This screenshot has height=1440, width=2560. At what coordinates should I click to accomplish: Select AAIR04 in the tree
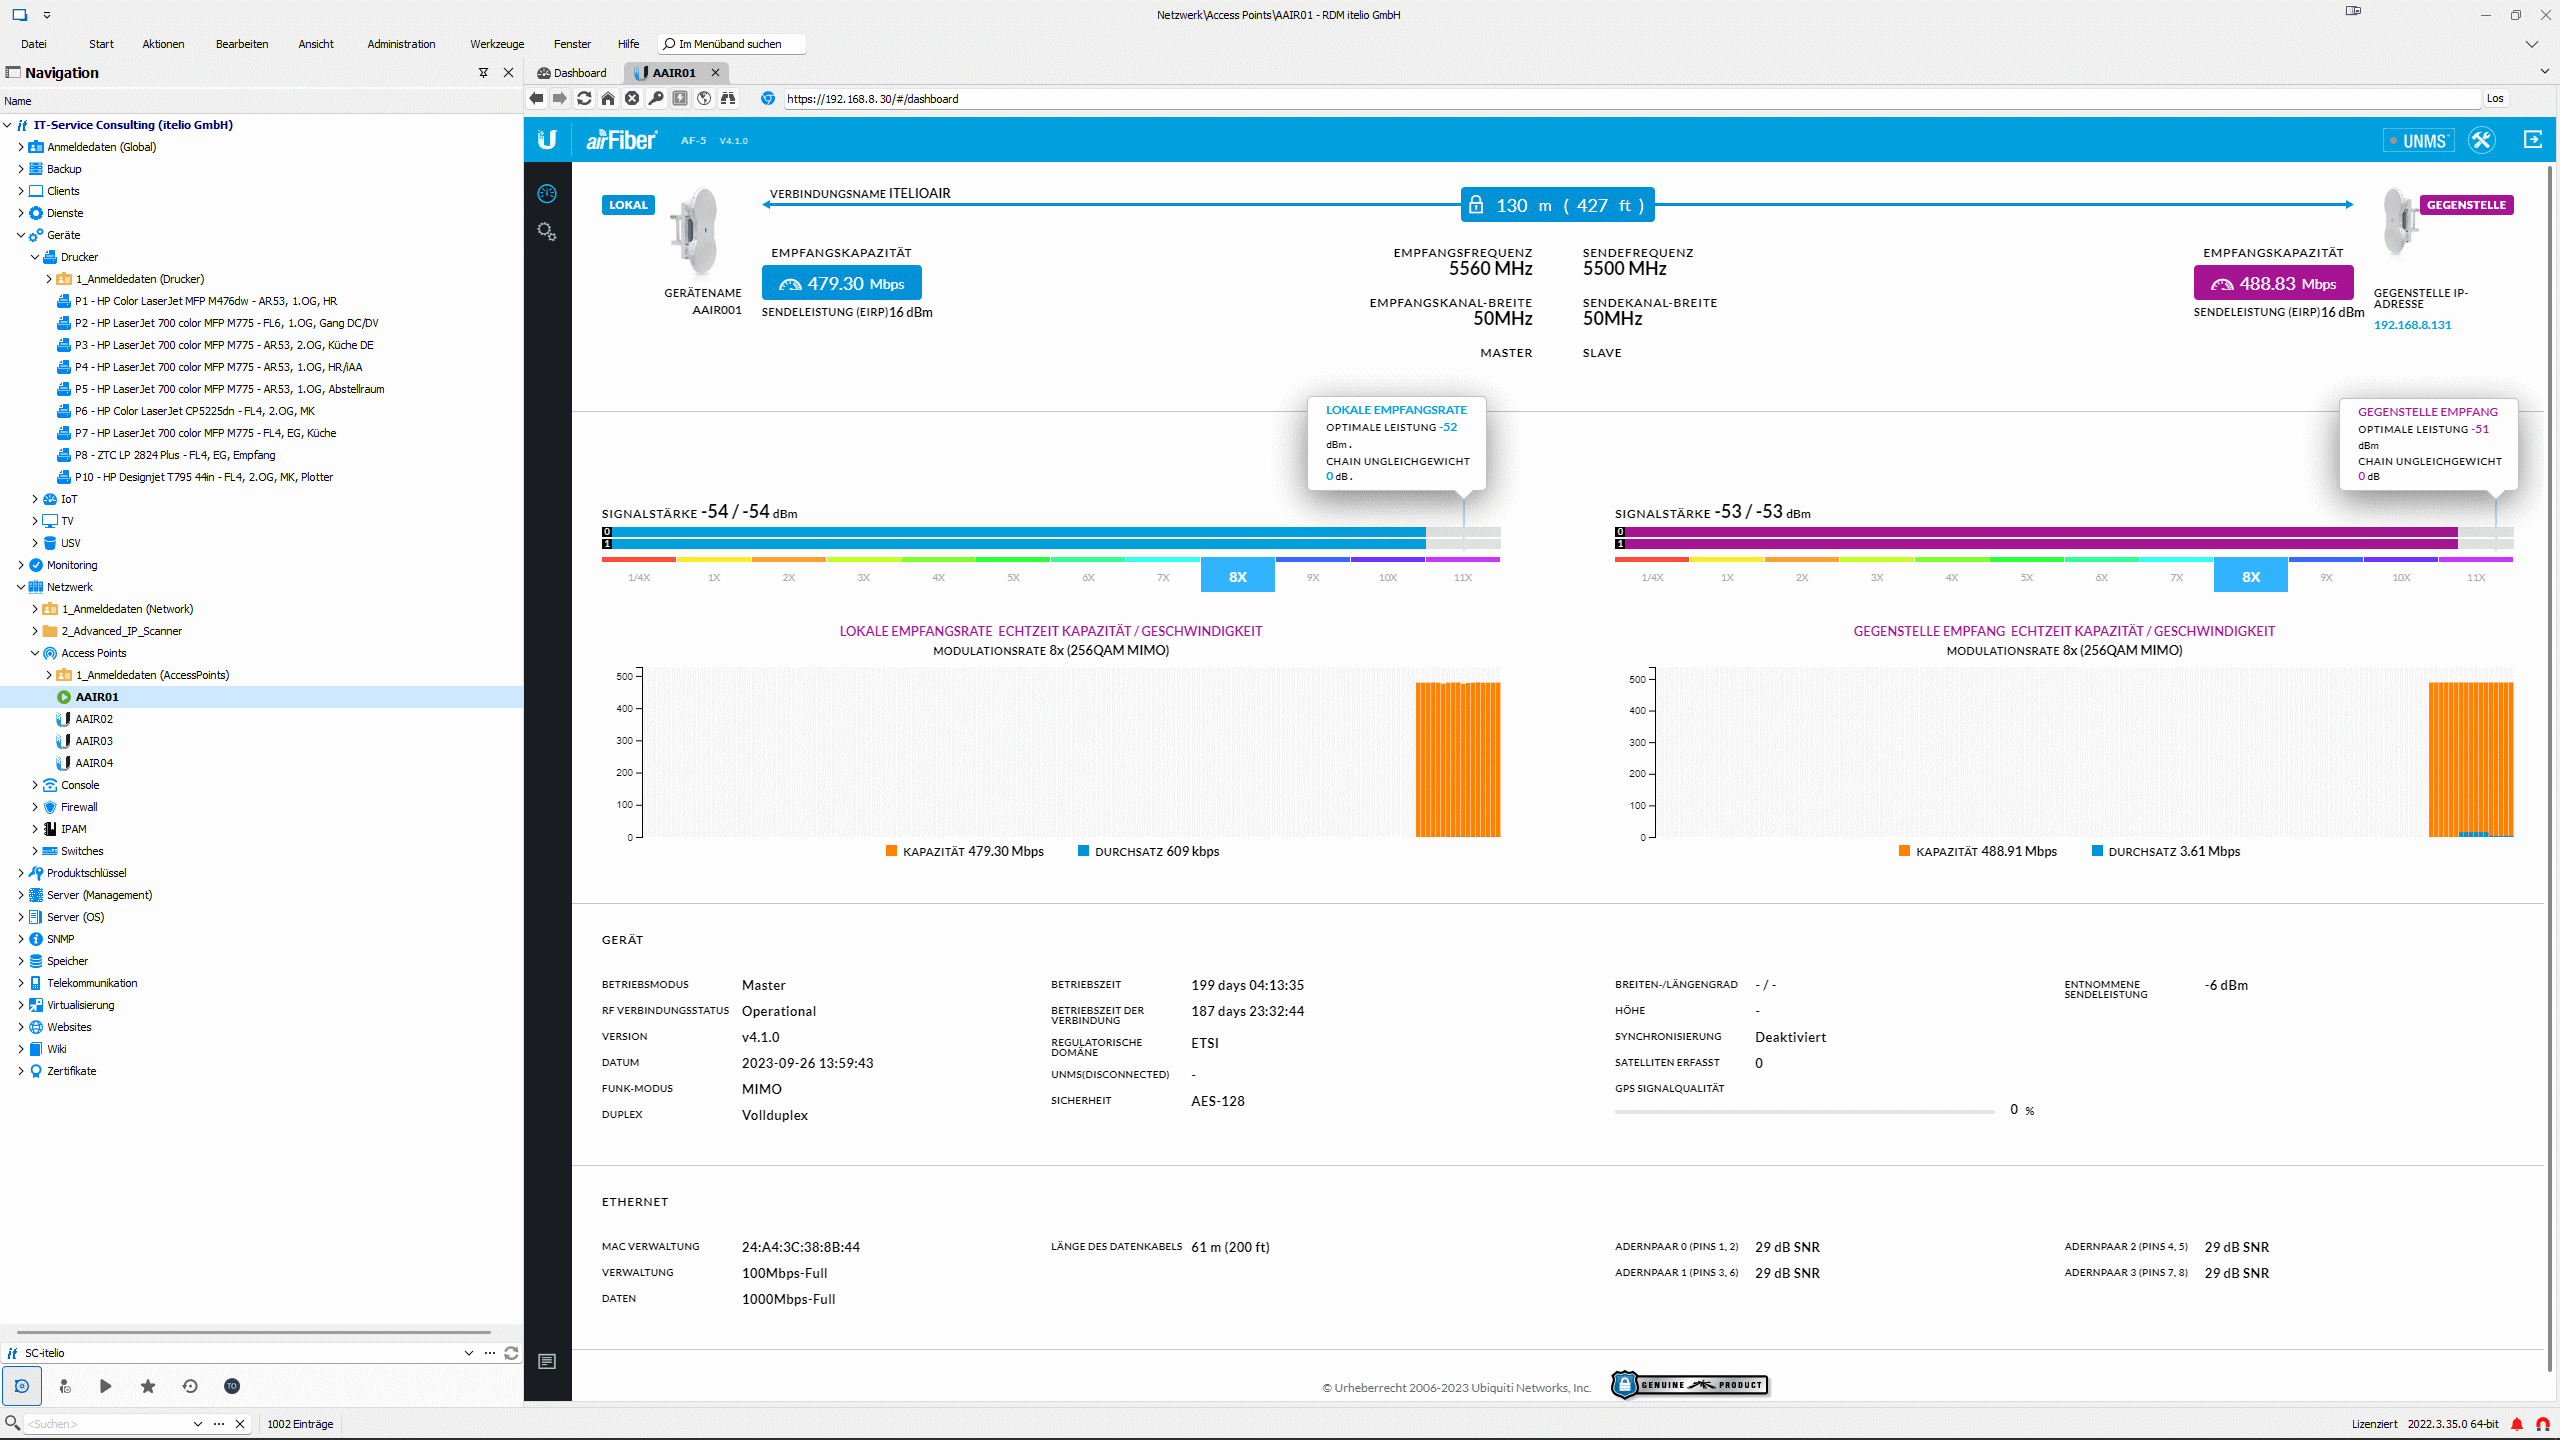pos(94,763)
